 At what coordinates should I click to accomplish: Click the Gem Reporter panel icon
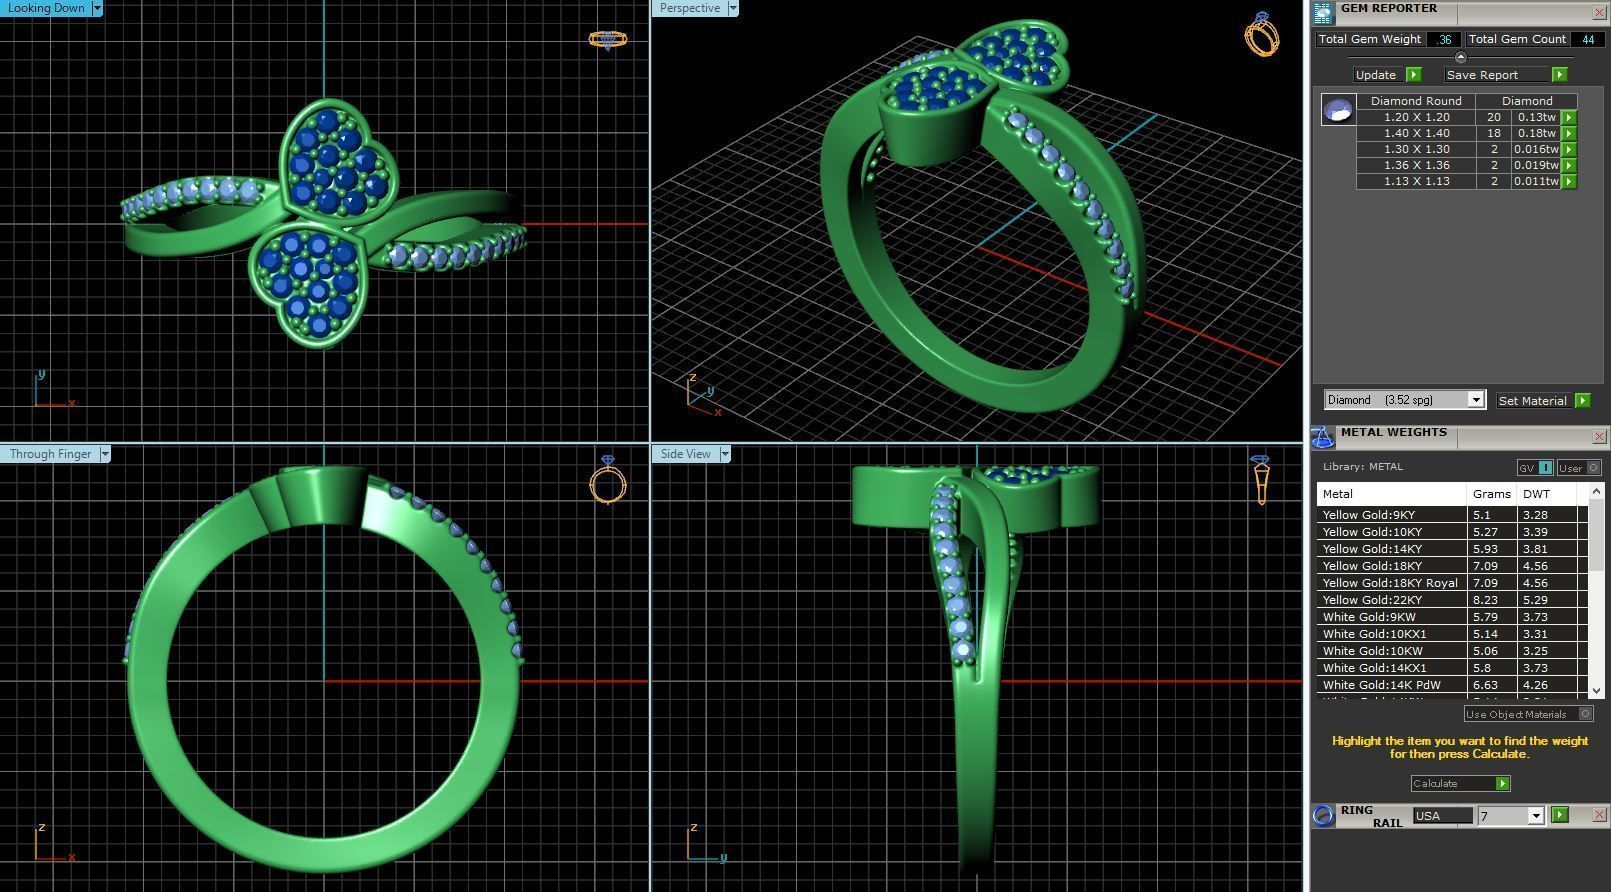pyautogui.click(x=1323, y=13)
